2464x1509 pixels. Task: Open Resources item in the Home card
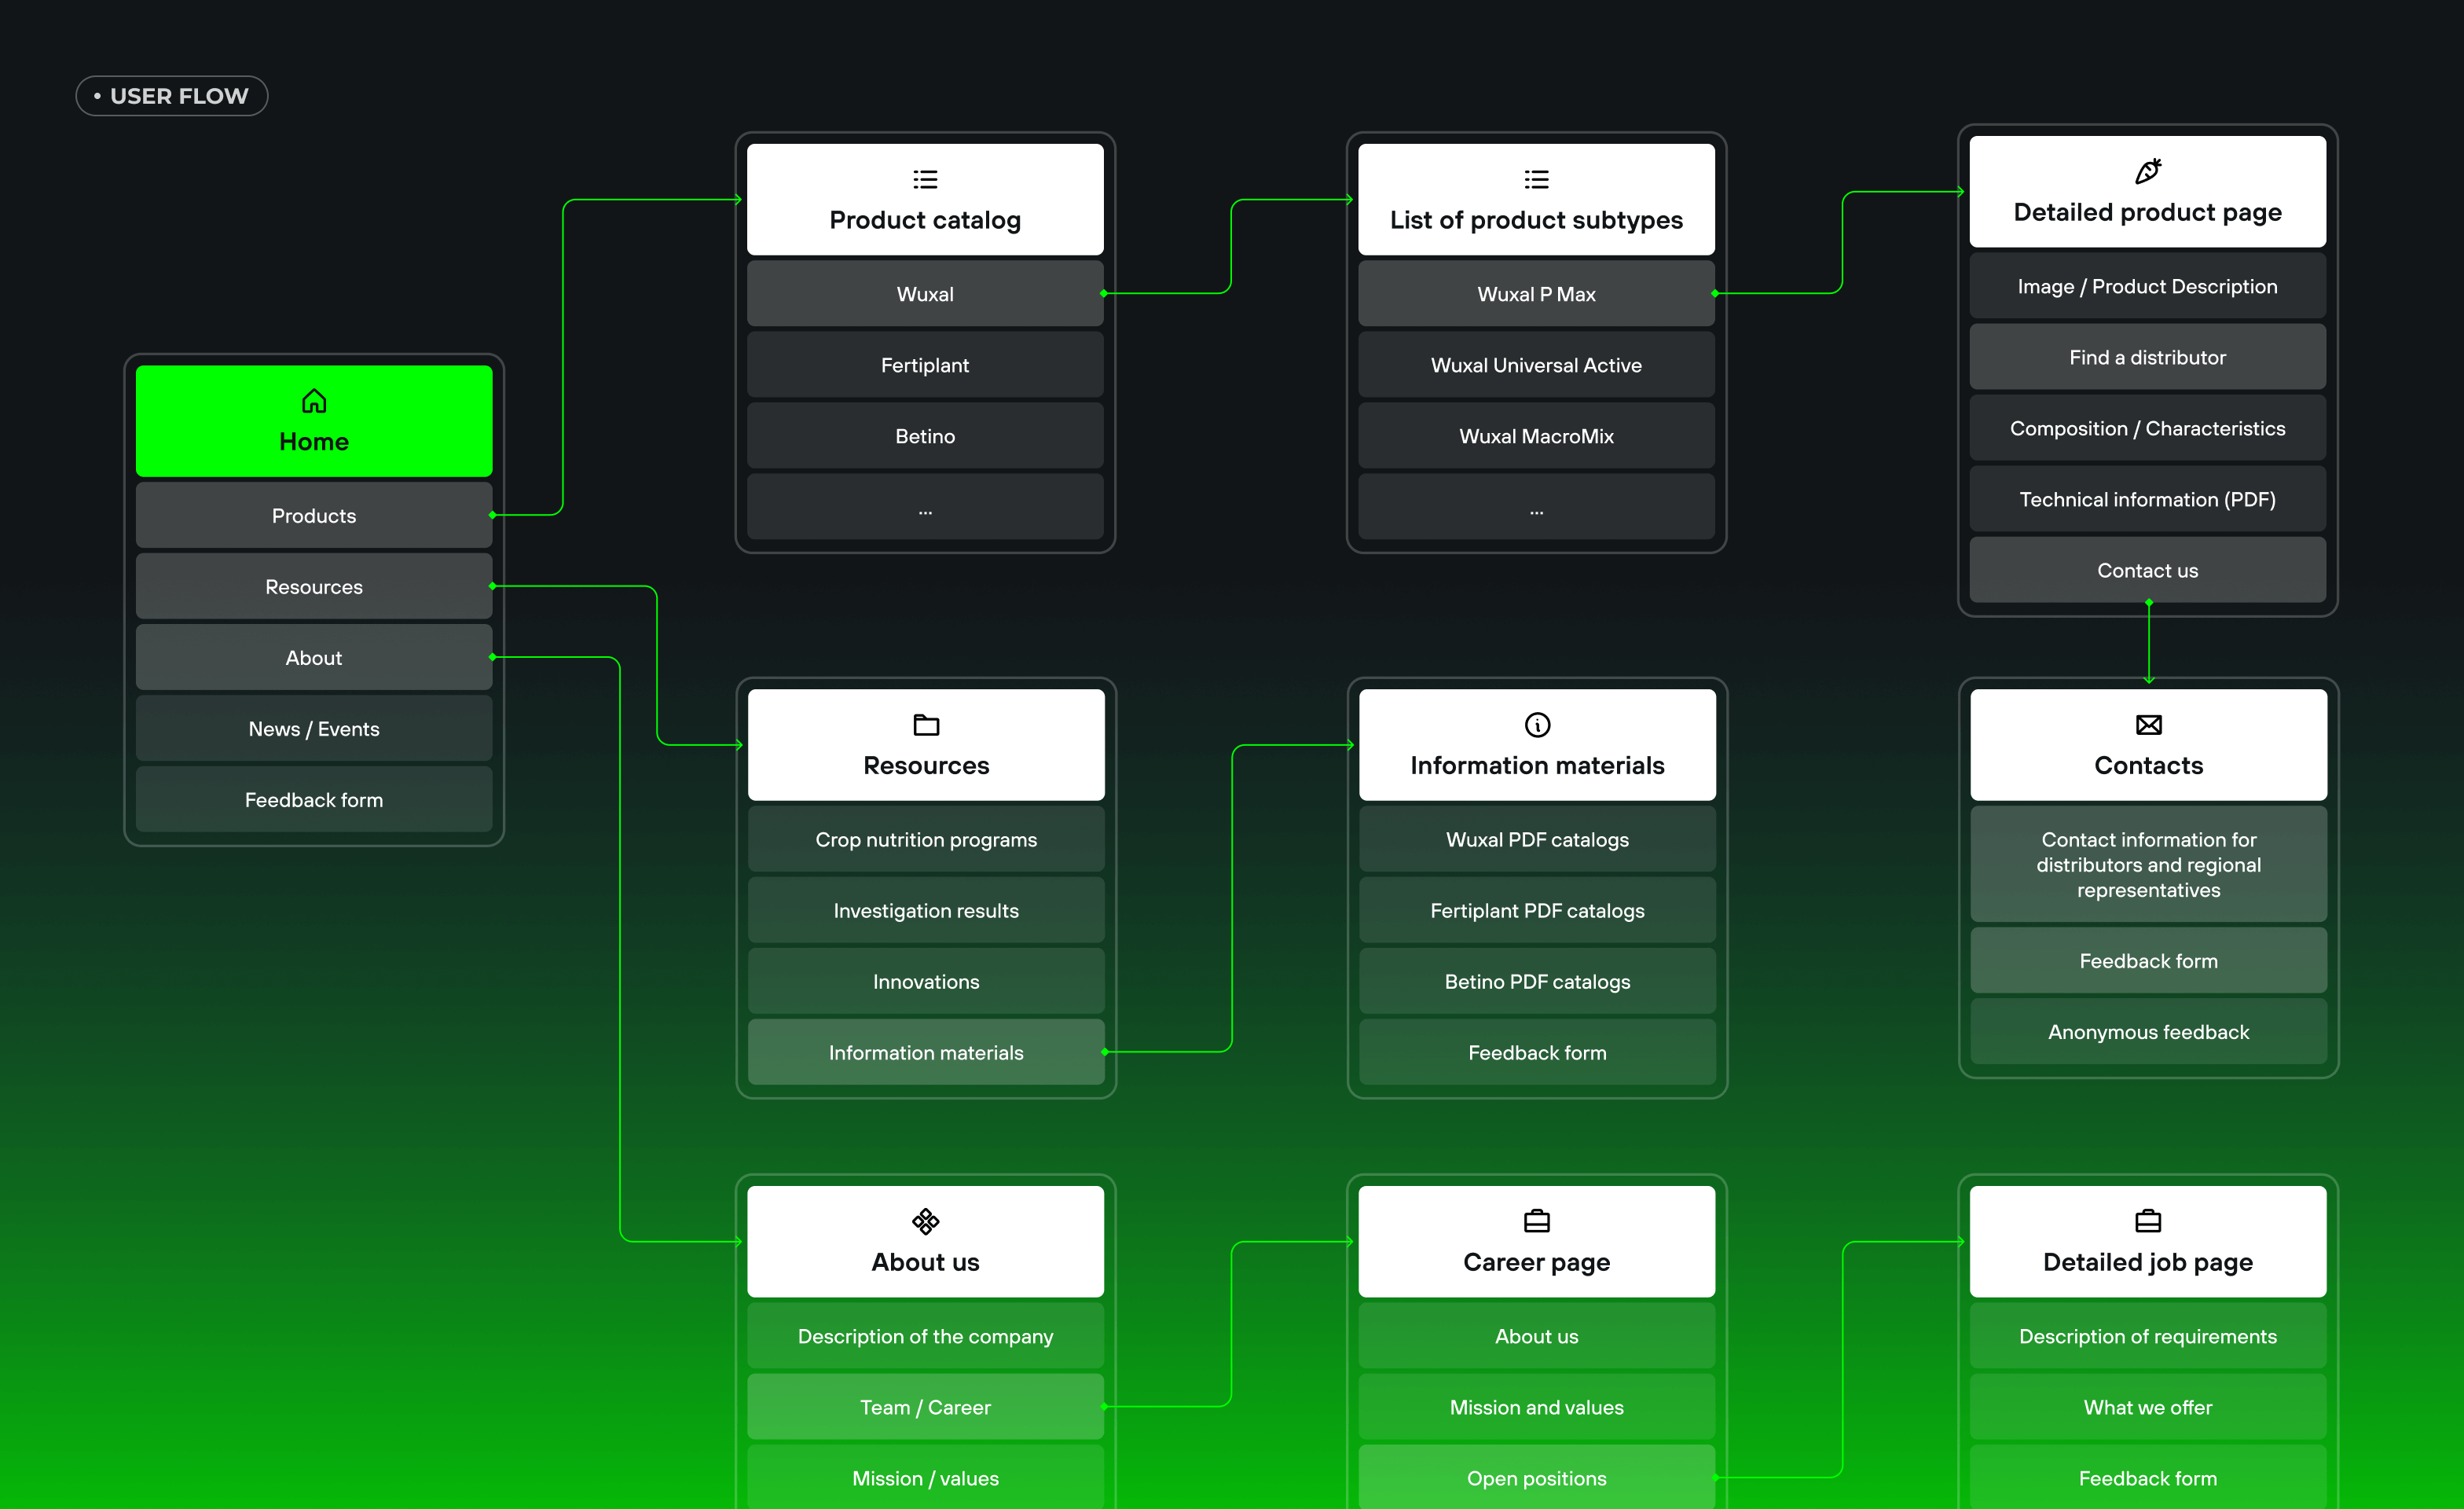coord(314,586)
